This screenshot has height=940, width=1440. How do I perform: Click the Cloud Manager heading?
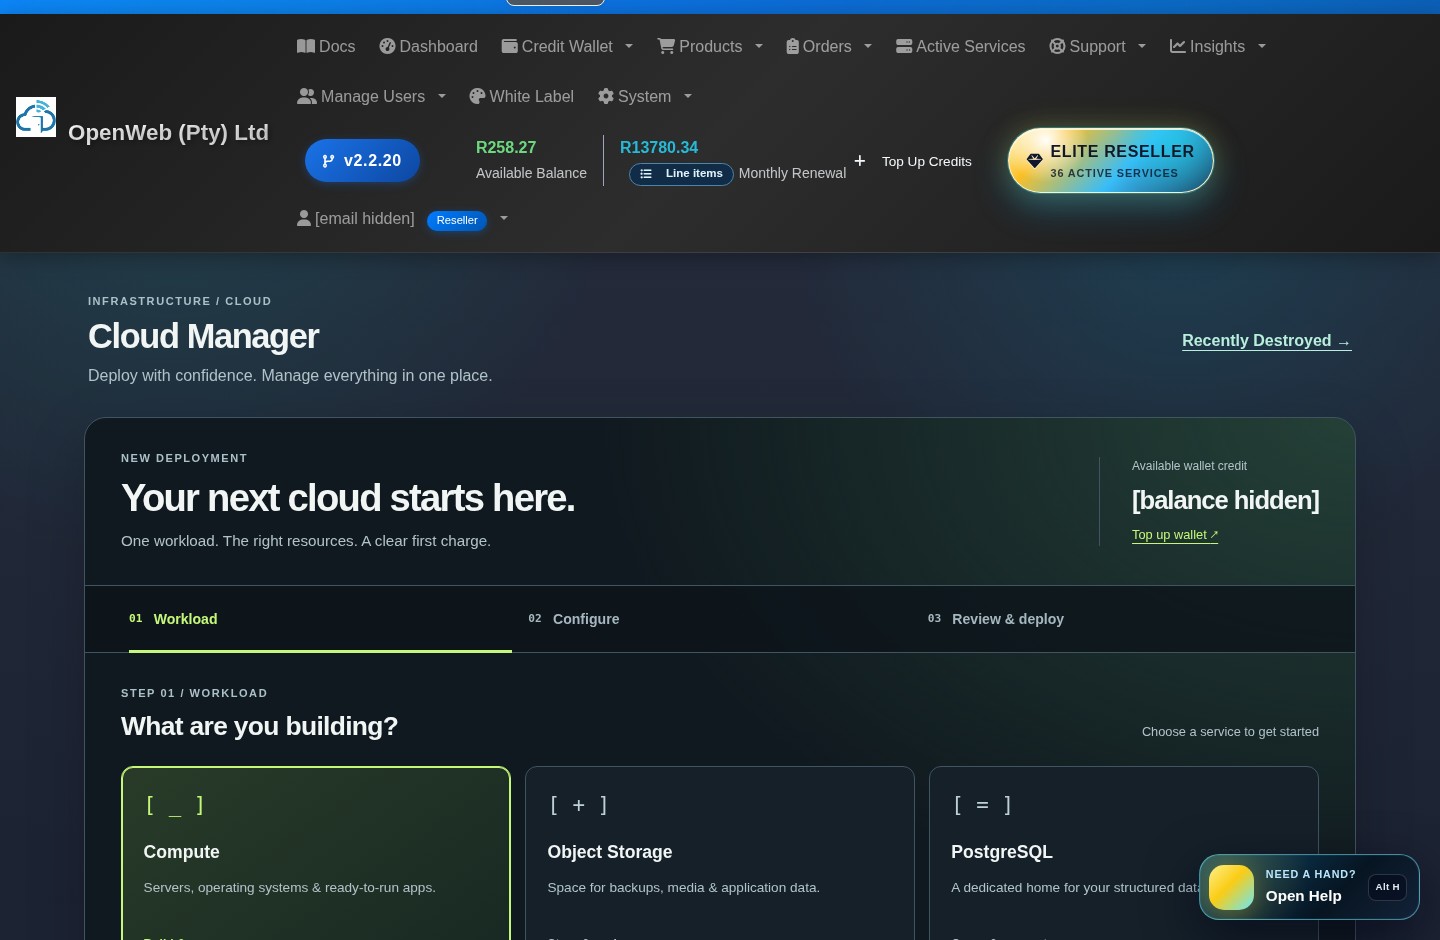[x=203, y=336]
